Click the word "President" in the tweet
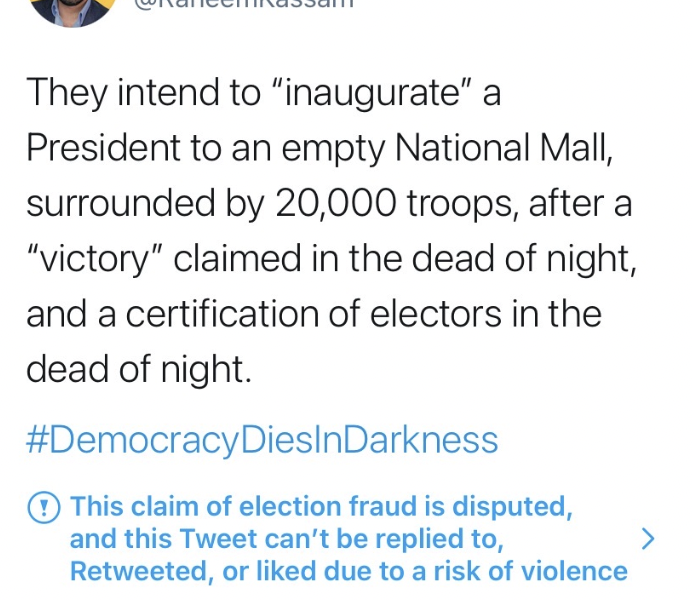This screenshot has width=692, height=600. point(93,149)
